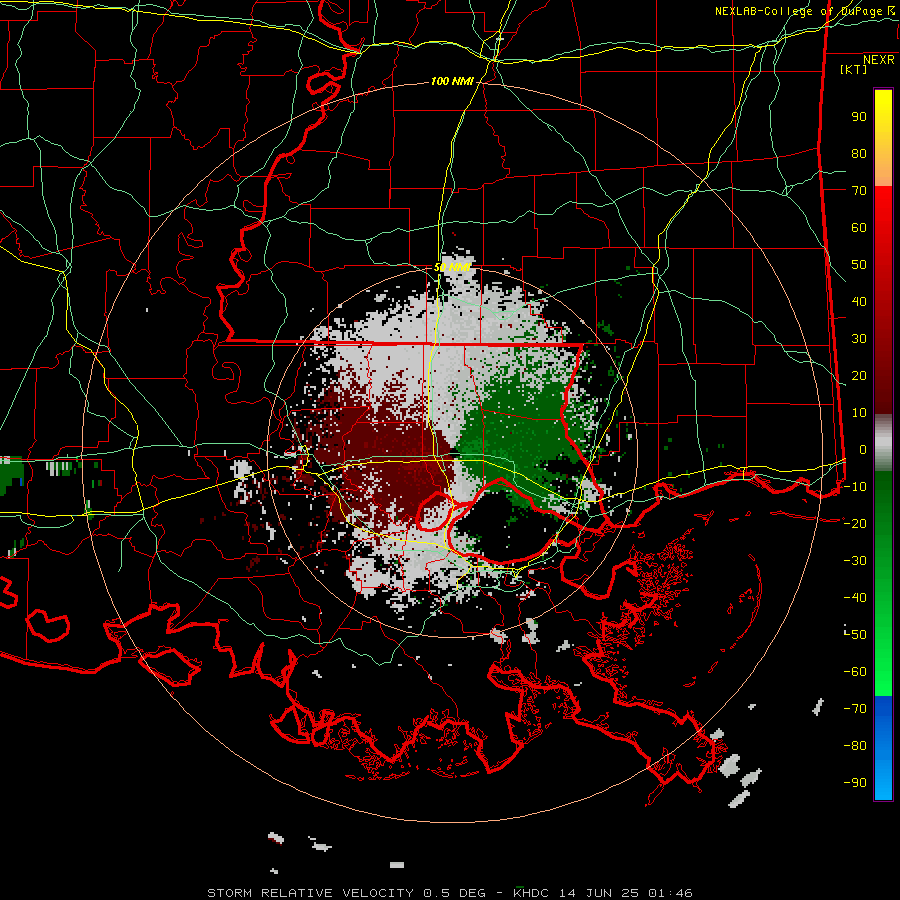Image resolution: width=900 pixels, height=900 pixels.
Task: Click the positive 40 value on velocity scale
Action: pos(859,302)
